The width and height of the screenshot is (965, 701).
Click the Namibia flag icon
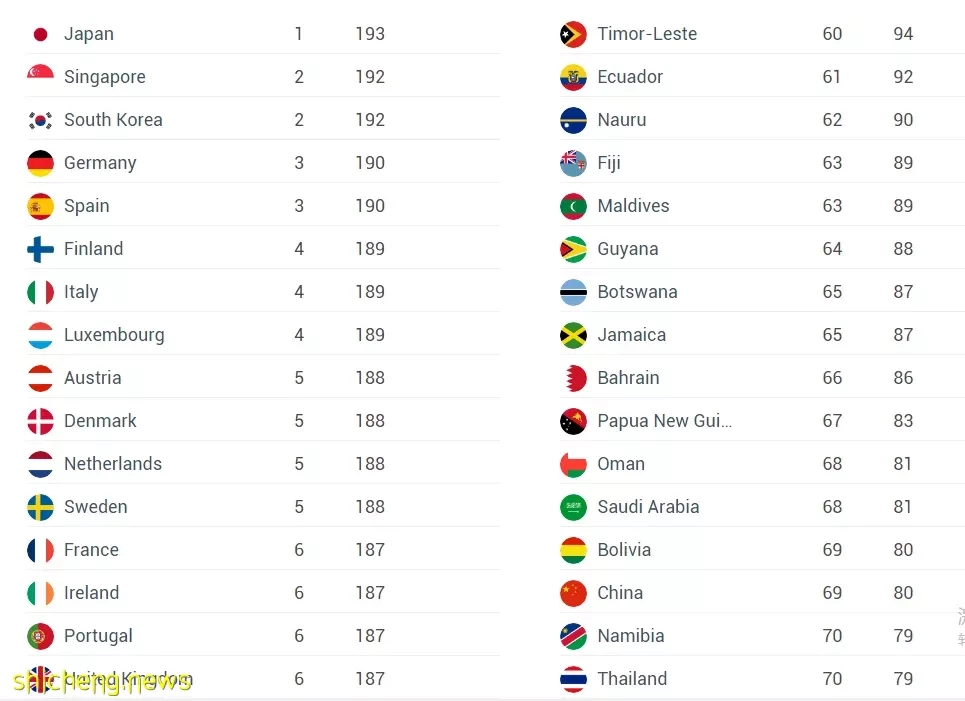pyautogui.click(x=573, y=636)
